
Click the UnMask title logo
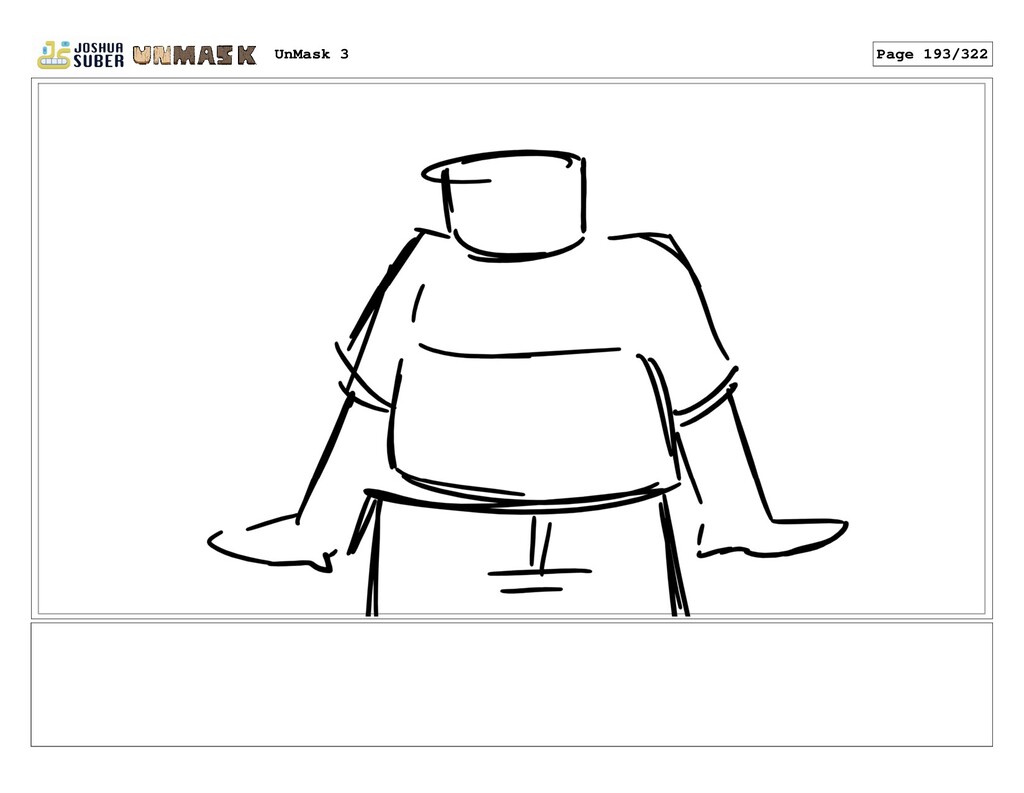[194, 55]
